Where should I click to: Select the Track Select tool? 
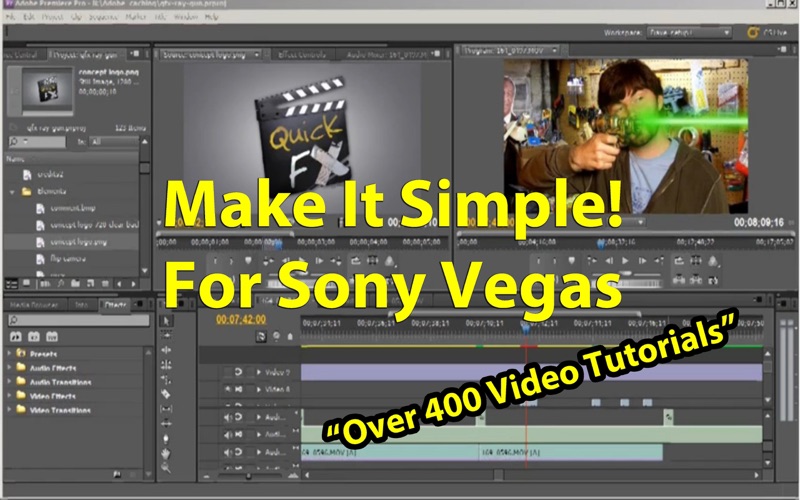166,335
